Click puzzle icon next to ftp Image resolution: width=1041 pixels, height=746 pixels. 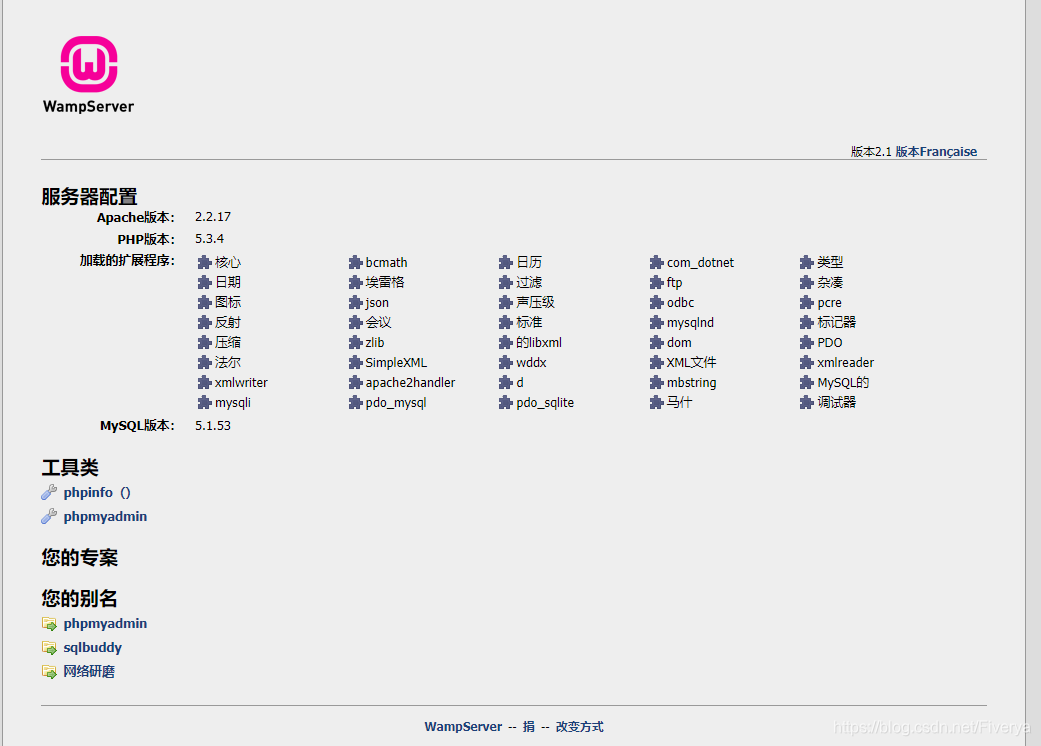tap(657, 283)
